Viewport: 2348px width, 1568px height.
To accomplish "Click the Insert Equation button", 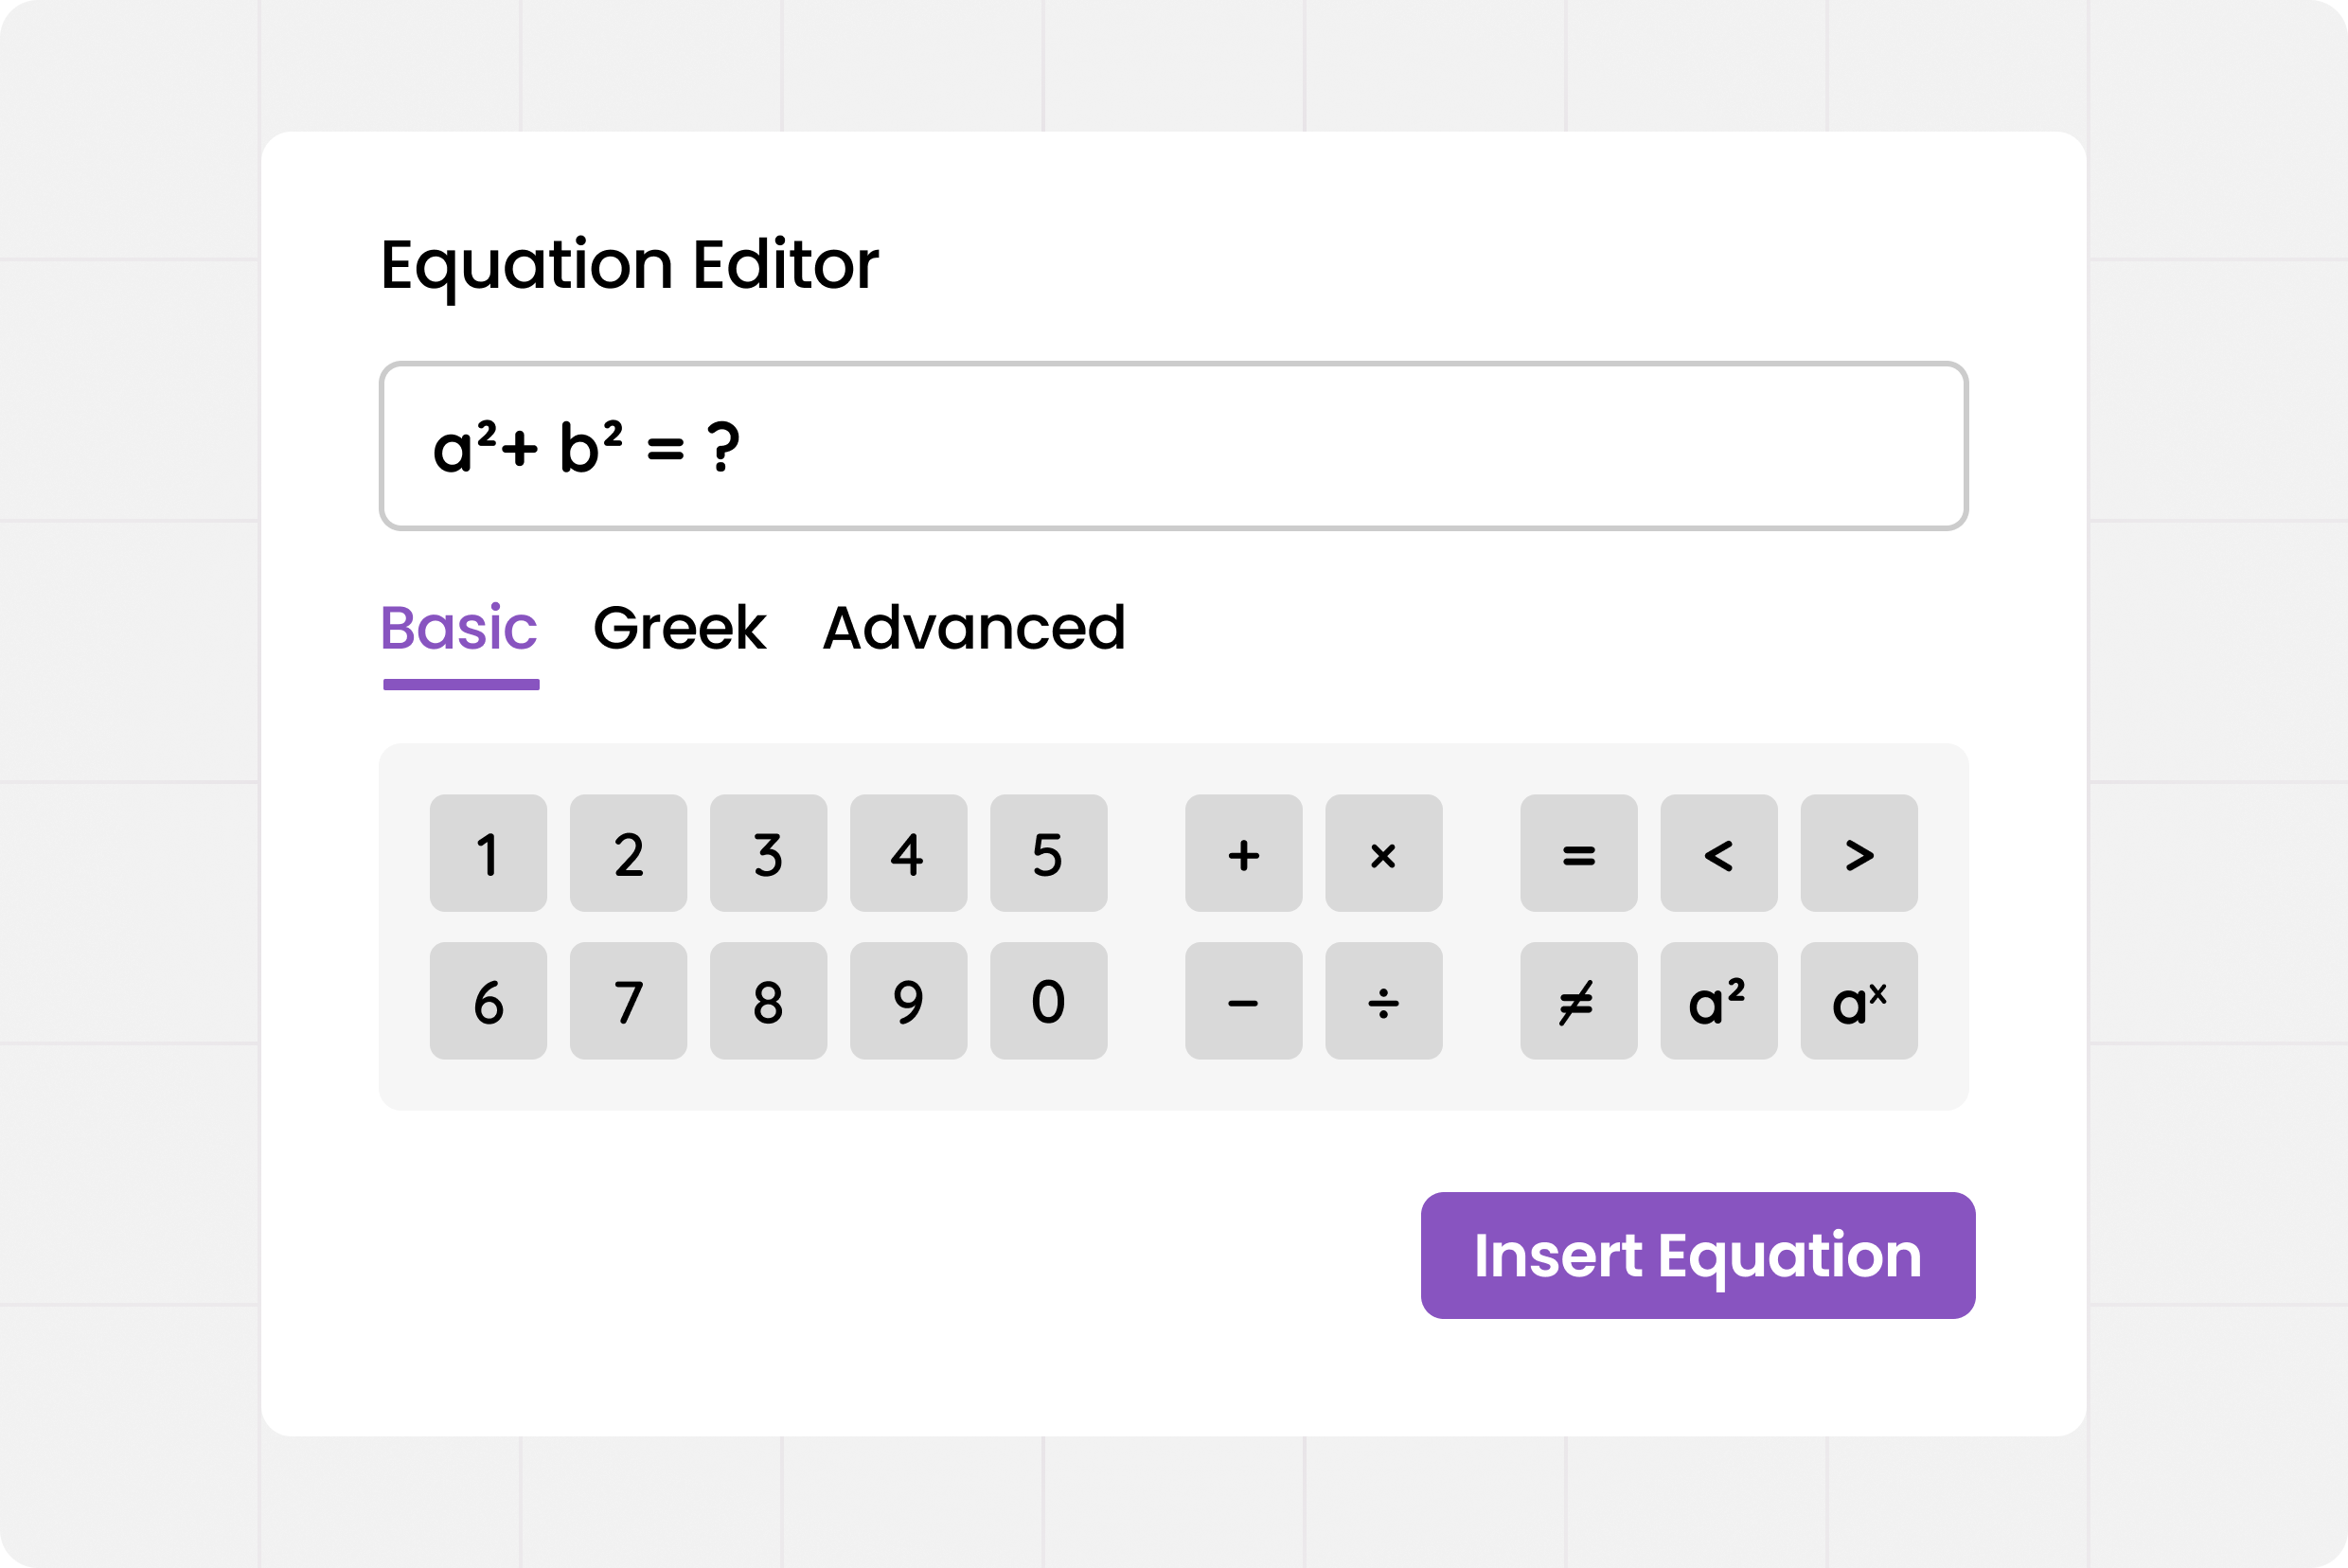I will click(1697, 1255).
